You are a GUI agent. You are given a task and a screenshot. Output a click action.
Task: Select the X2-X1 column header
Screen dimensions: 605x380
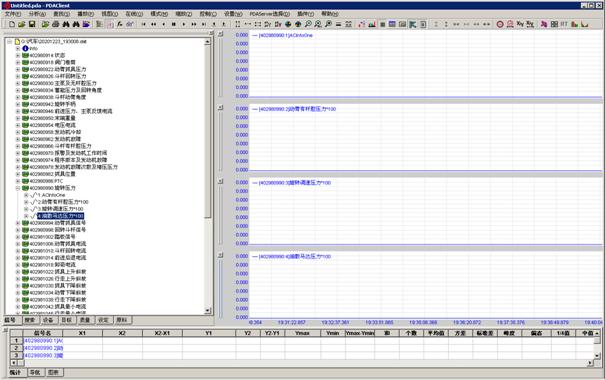(162, 333)
